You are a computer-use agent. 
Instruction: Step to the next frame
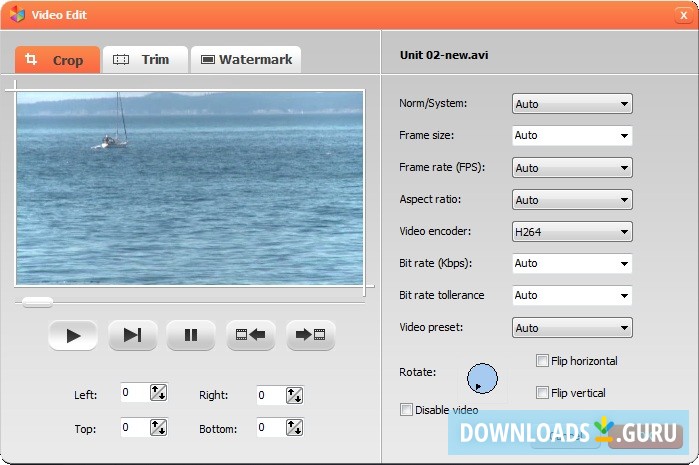tap(132, 335)
